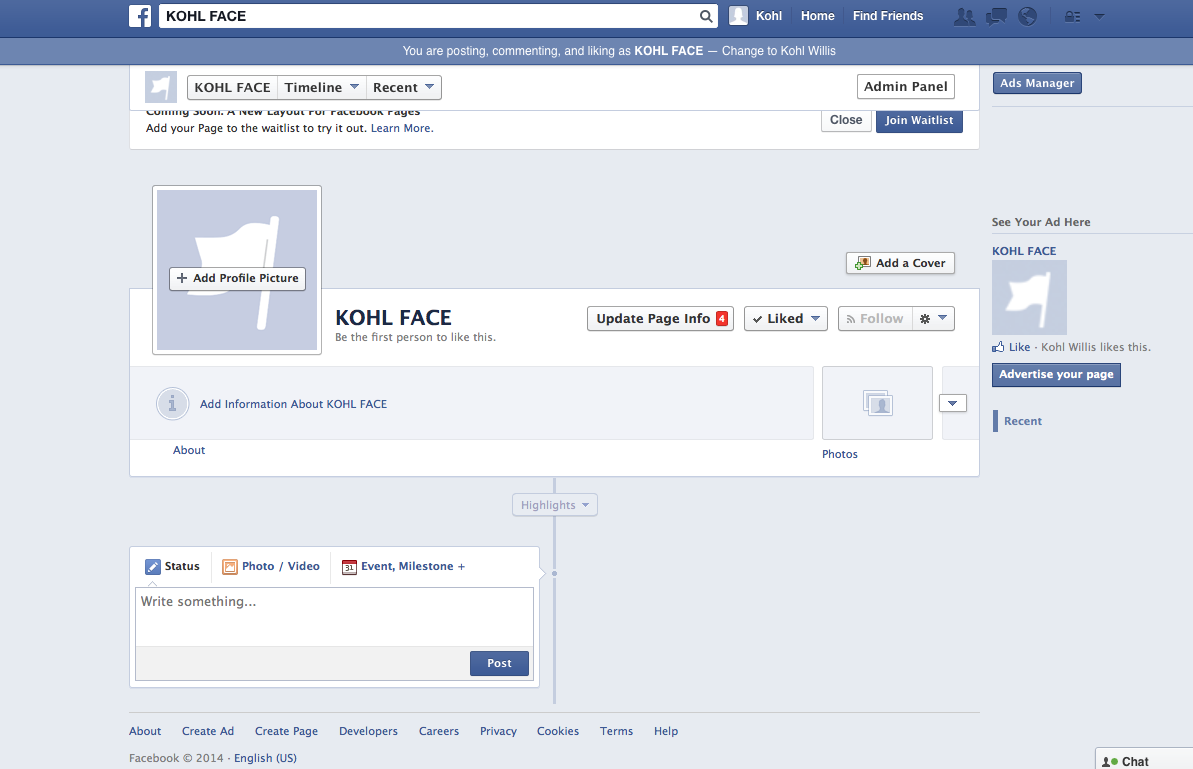This screenshot has height=769, width=1193.
Task: Click the Facebook logo icon
Action: click(x=140, y=16)
